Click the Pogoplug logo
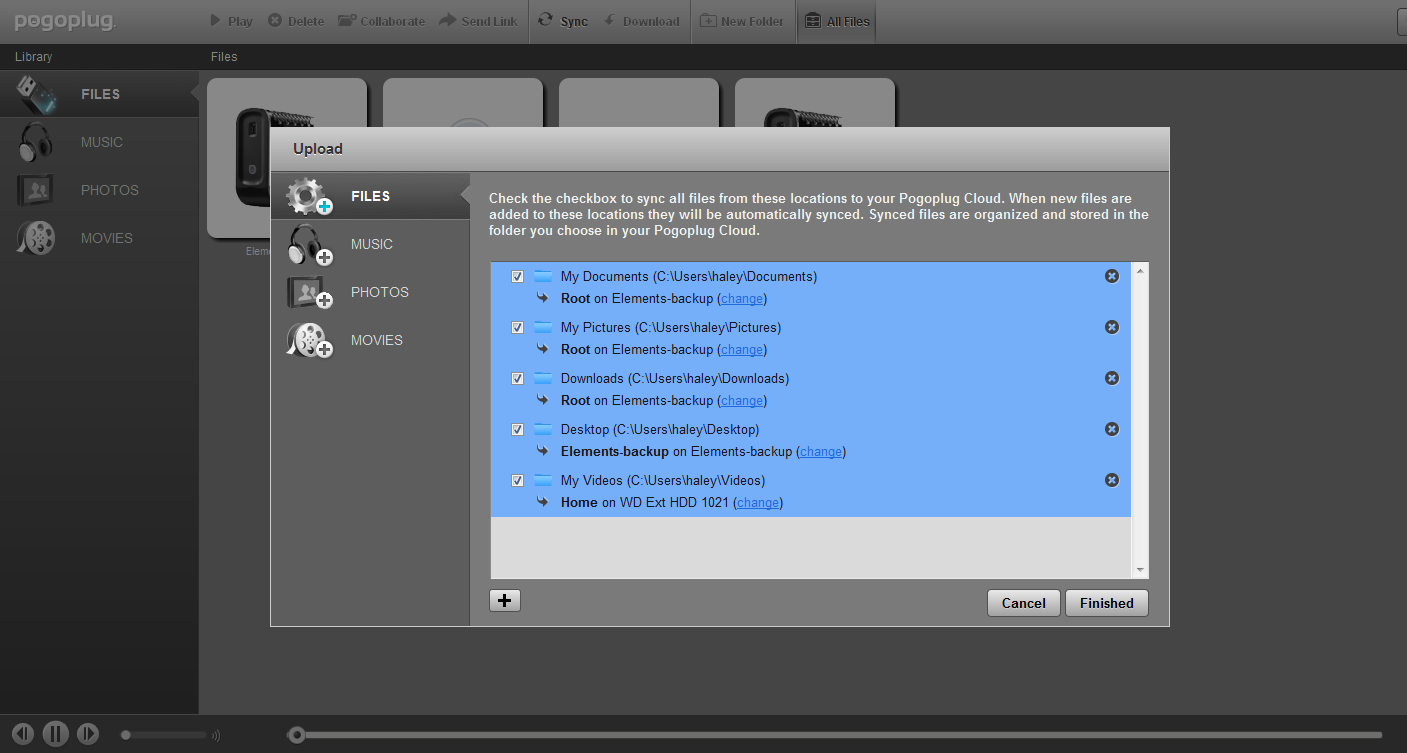This screenshot has width=1407, height=753. 65,21
